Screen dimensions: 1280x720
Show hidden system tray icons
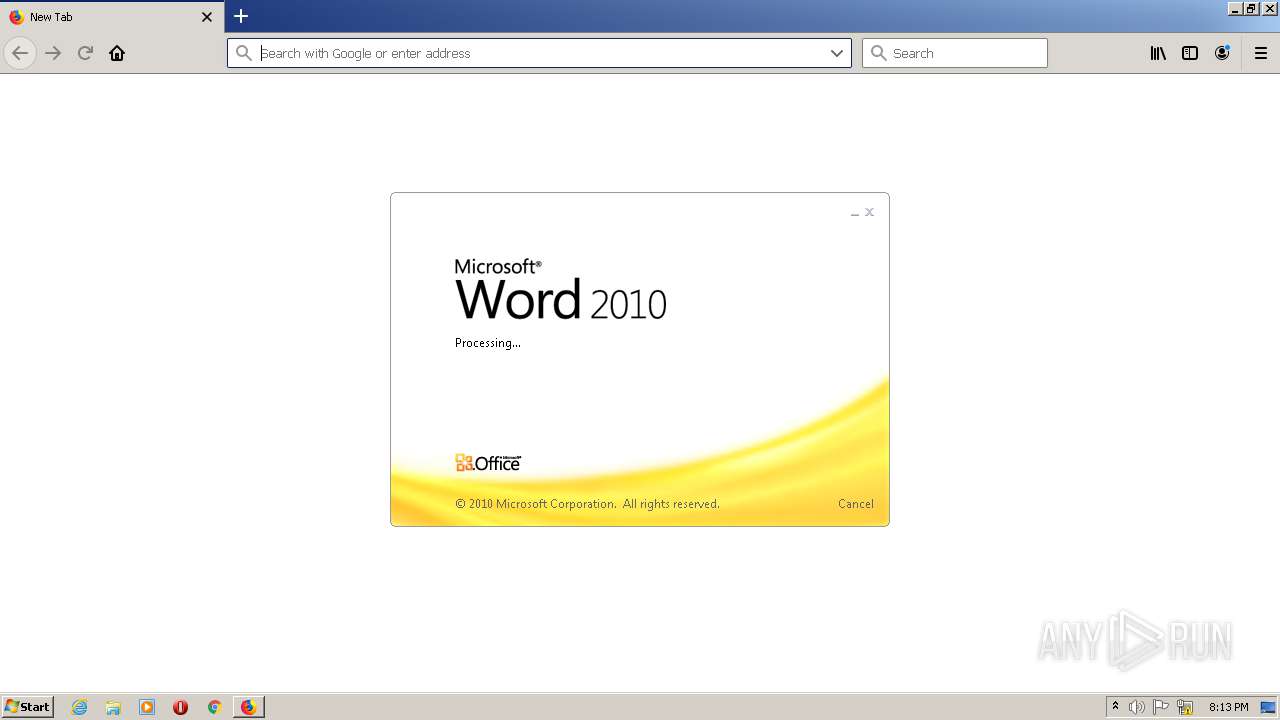(1116, 707)
